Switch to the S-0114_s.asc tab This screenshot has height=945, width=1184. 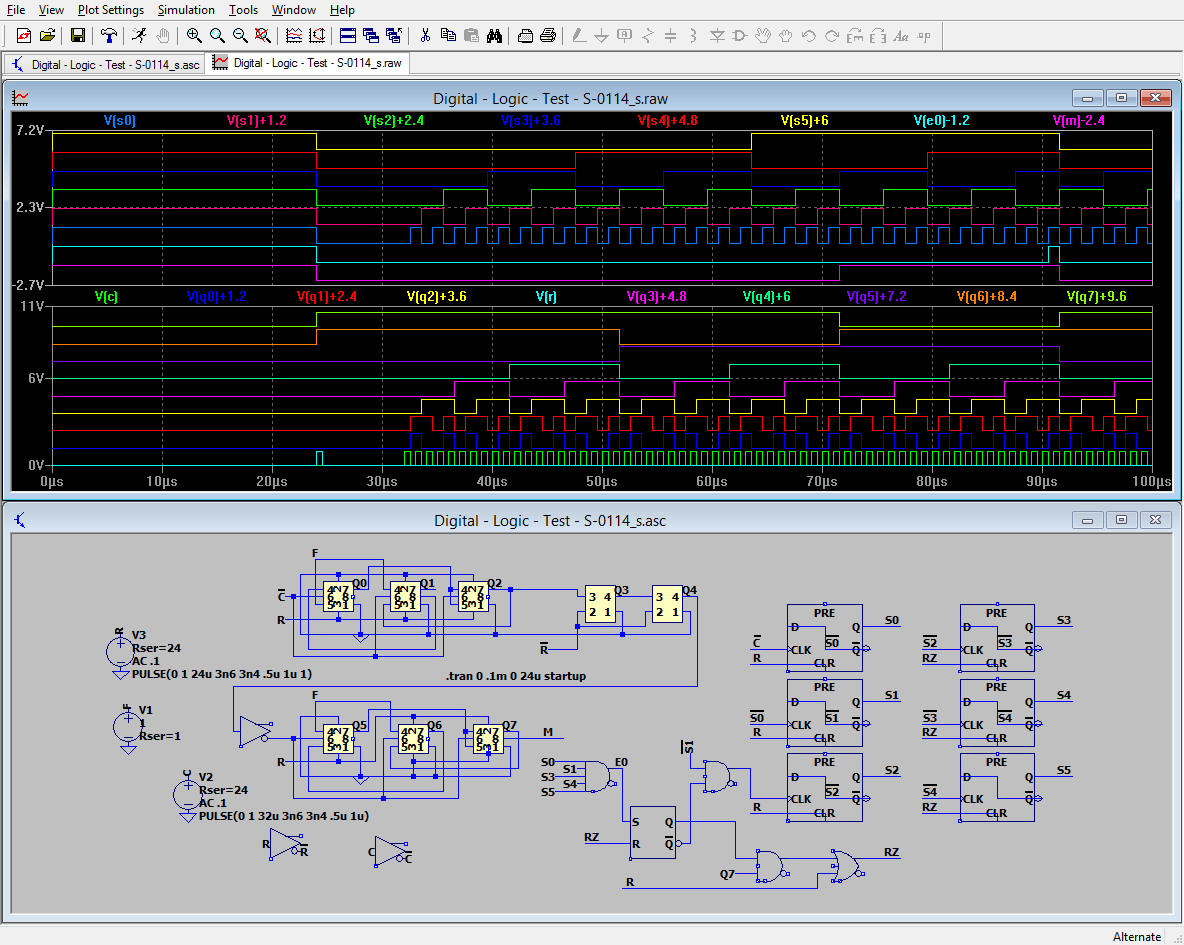pos(105,64)
